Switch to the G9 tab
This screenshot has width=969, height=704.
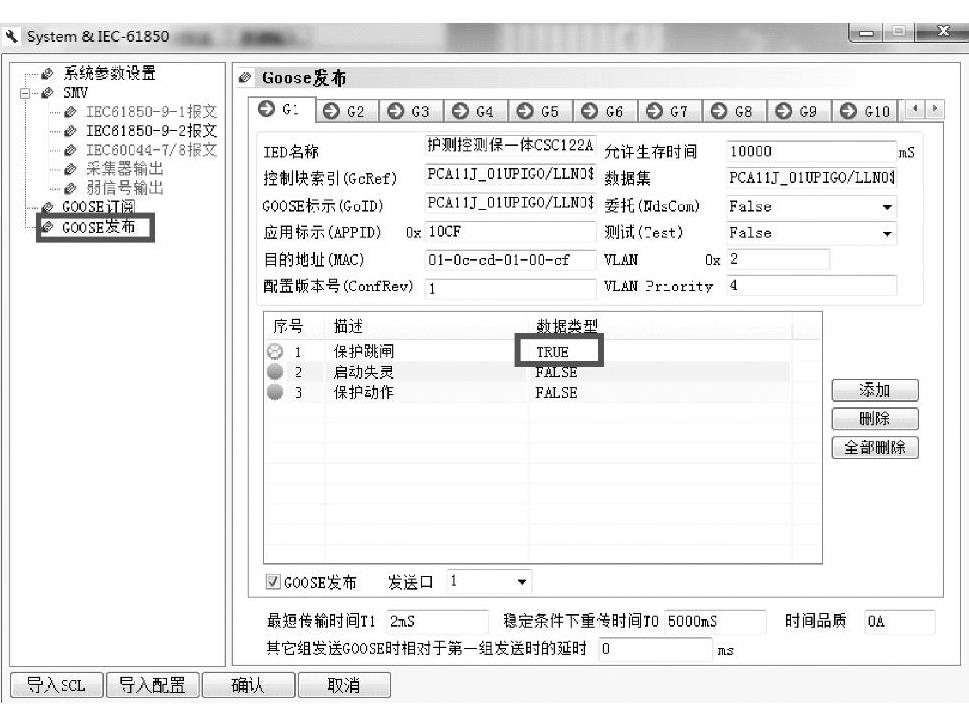(x=798, y=111)
